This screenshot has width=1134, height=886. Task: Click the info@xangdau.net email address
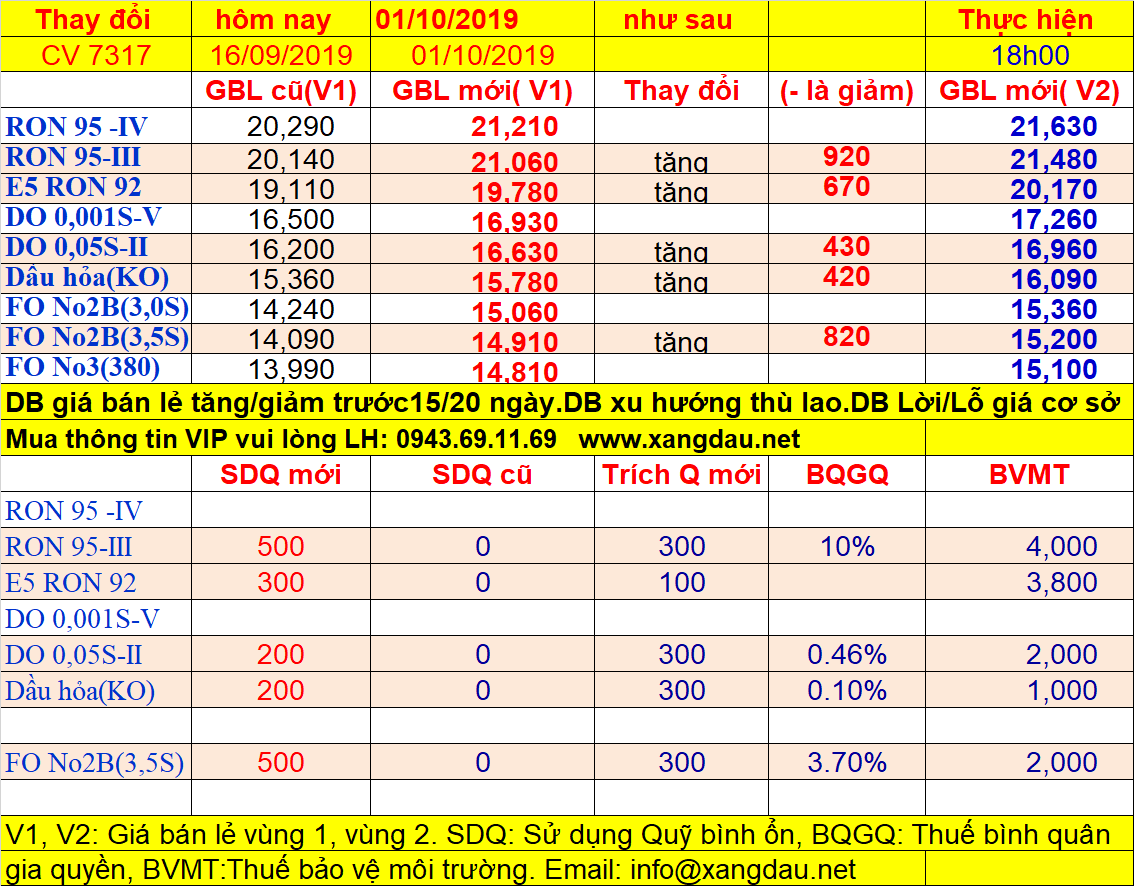tap(743, 869)
